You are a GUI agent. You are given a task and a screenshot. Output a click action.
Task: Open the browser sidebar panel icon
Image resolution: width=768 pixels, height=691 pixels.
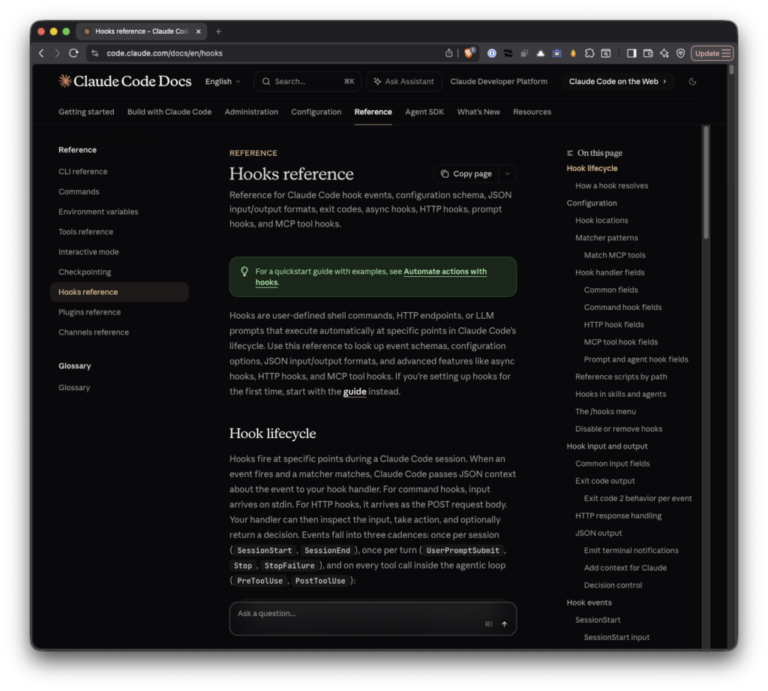[x=631, y=53]
